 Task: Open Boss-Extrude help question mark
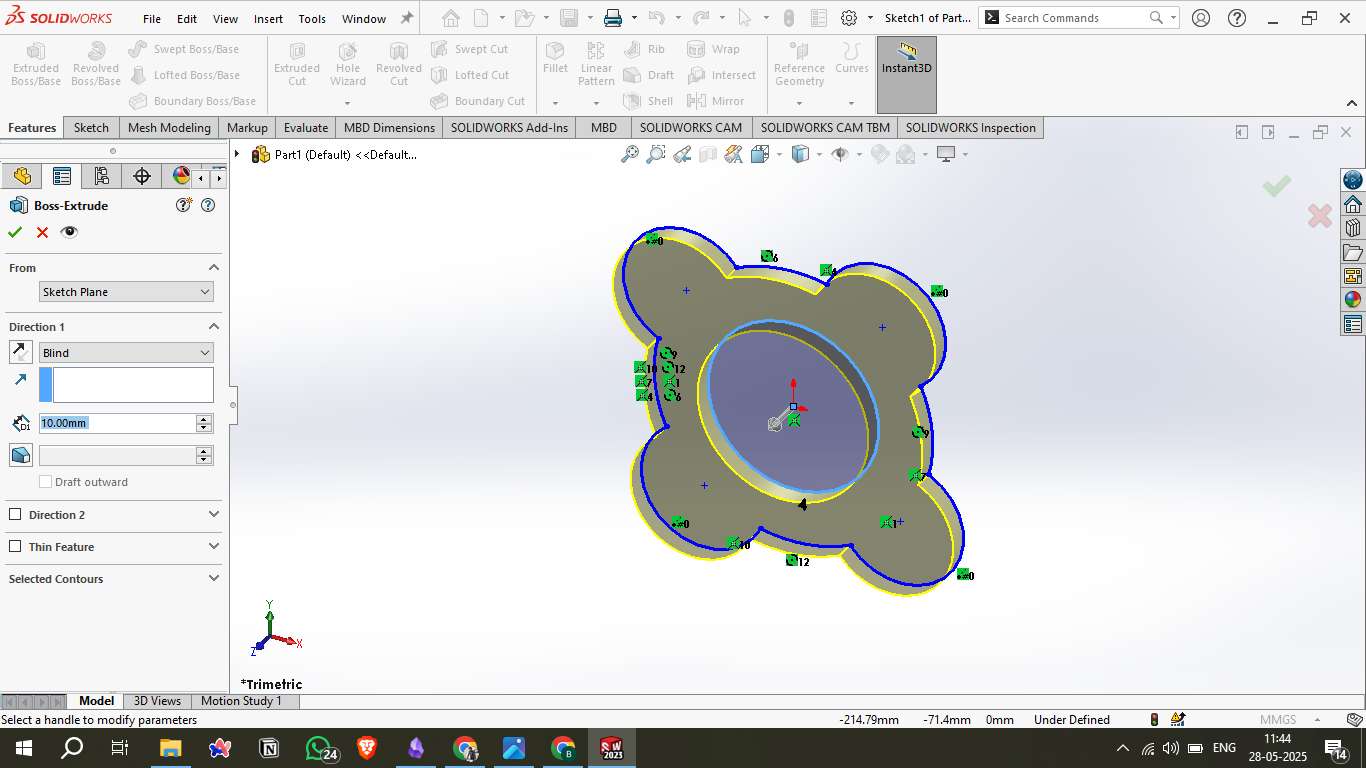point(208,205)
